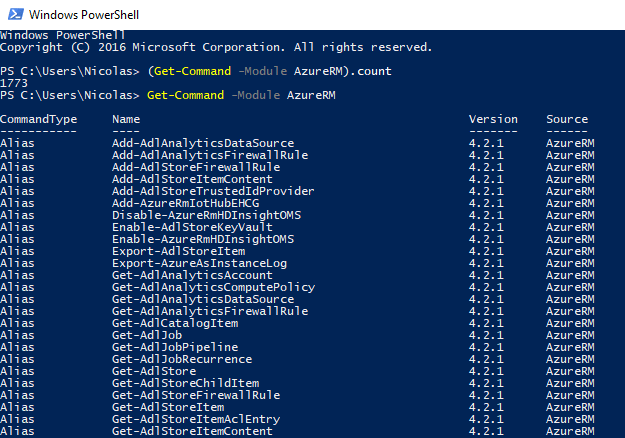This screenshot has width=625, height=438.
Task: Click Get-AdlAnalyticsDataSource entry
Action: coord(203,299)
